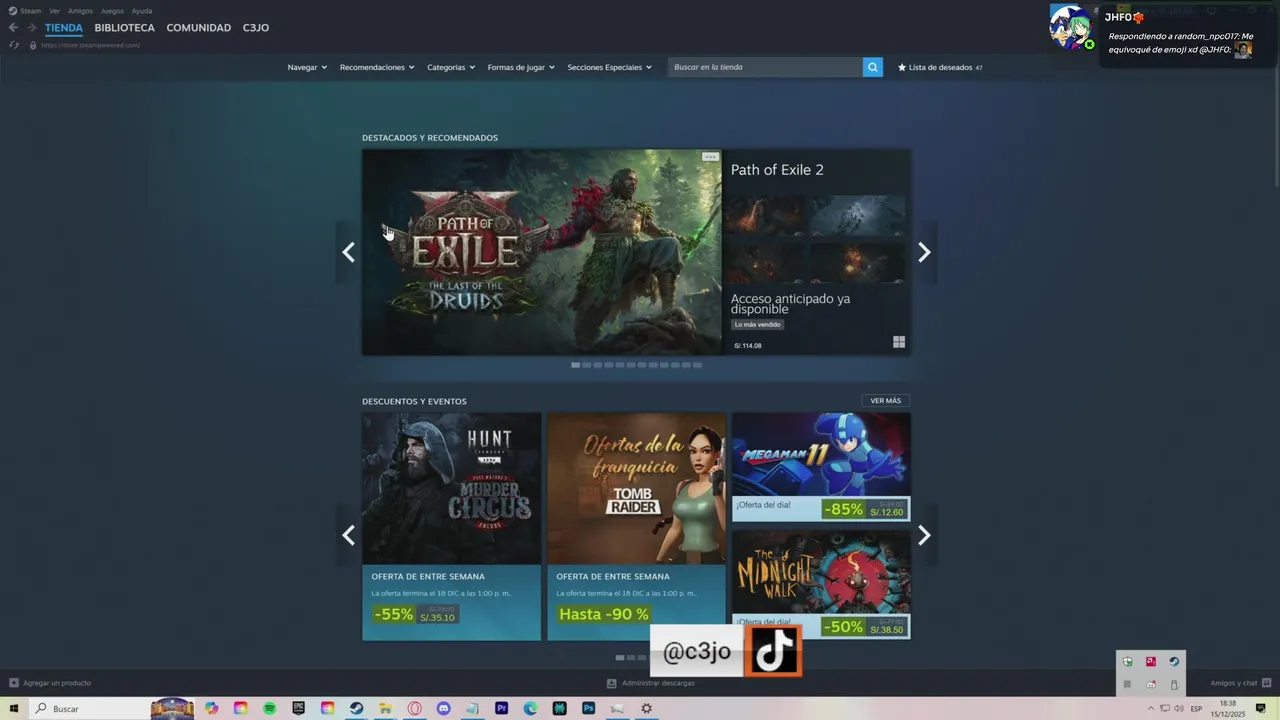Open the Path of Exile 2 featured banner
The image size is (1280, 720).
(541, 252)
